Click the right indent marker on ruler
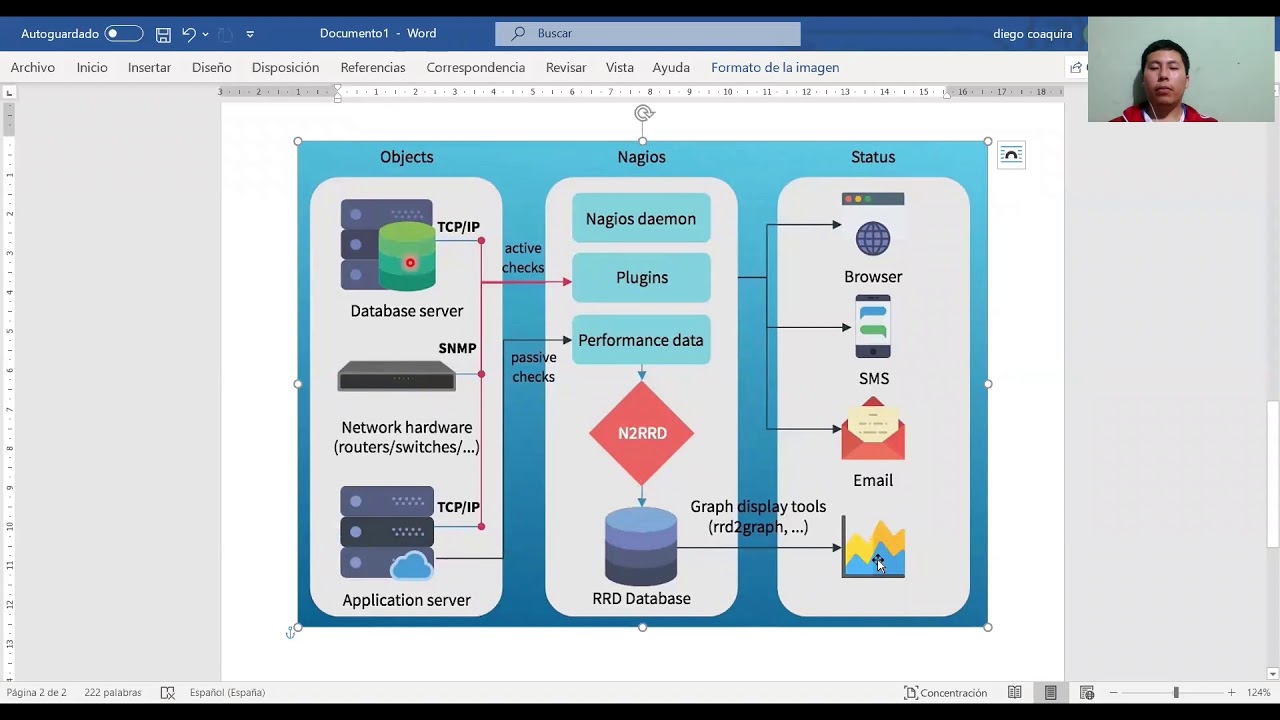This screenshot has width=1280, height=720. coord(947,94)
